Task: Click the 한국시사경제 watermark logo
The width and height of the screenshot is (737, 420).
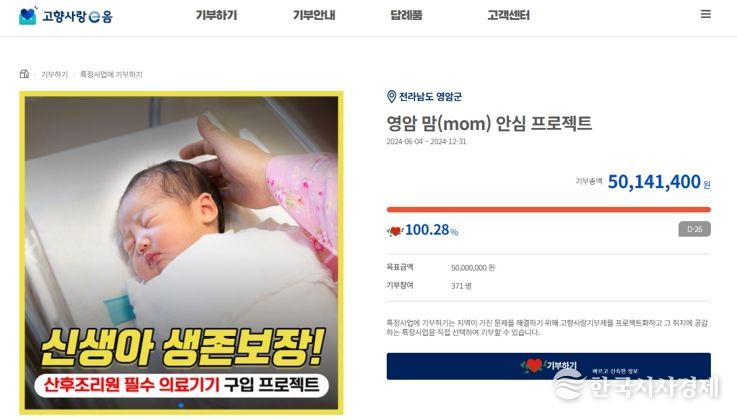Action: (x=636, y=385)
